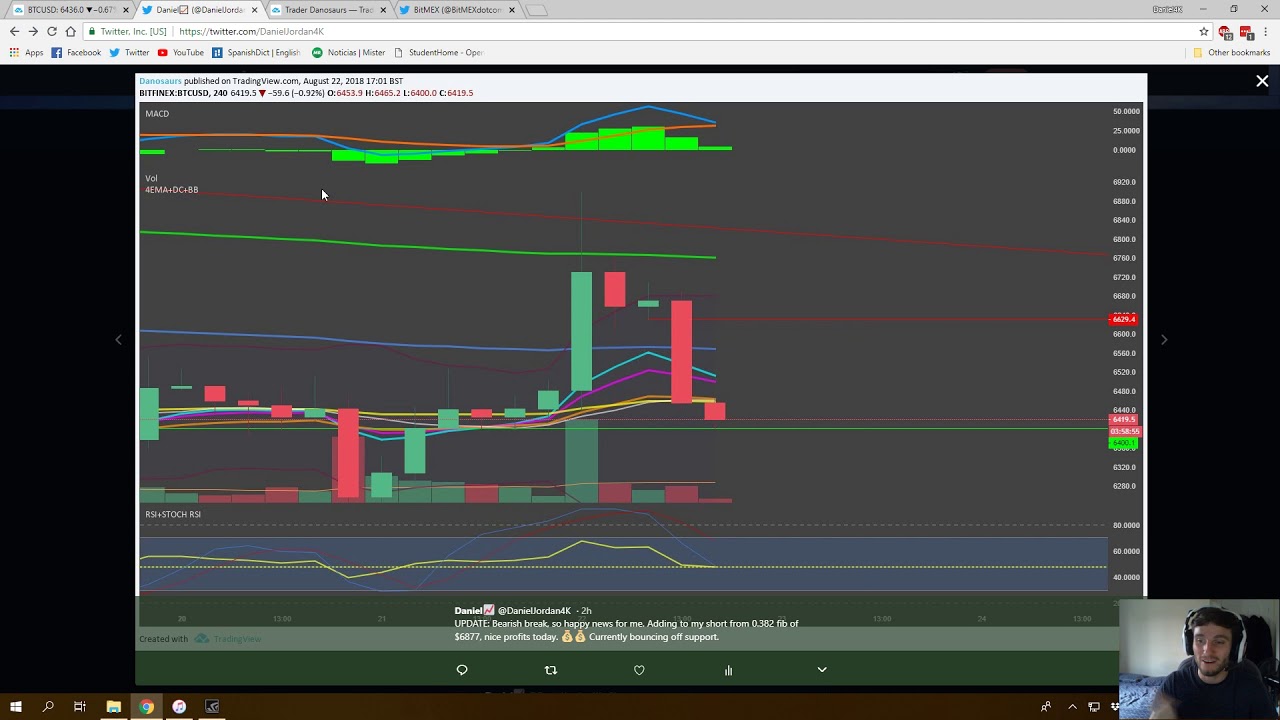Open the Facebook bookmark
Image resolution: width=1280 pixels, height=720 pixels.
(76, 52)
